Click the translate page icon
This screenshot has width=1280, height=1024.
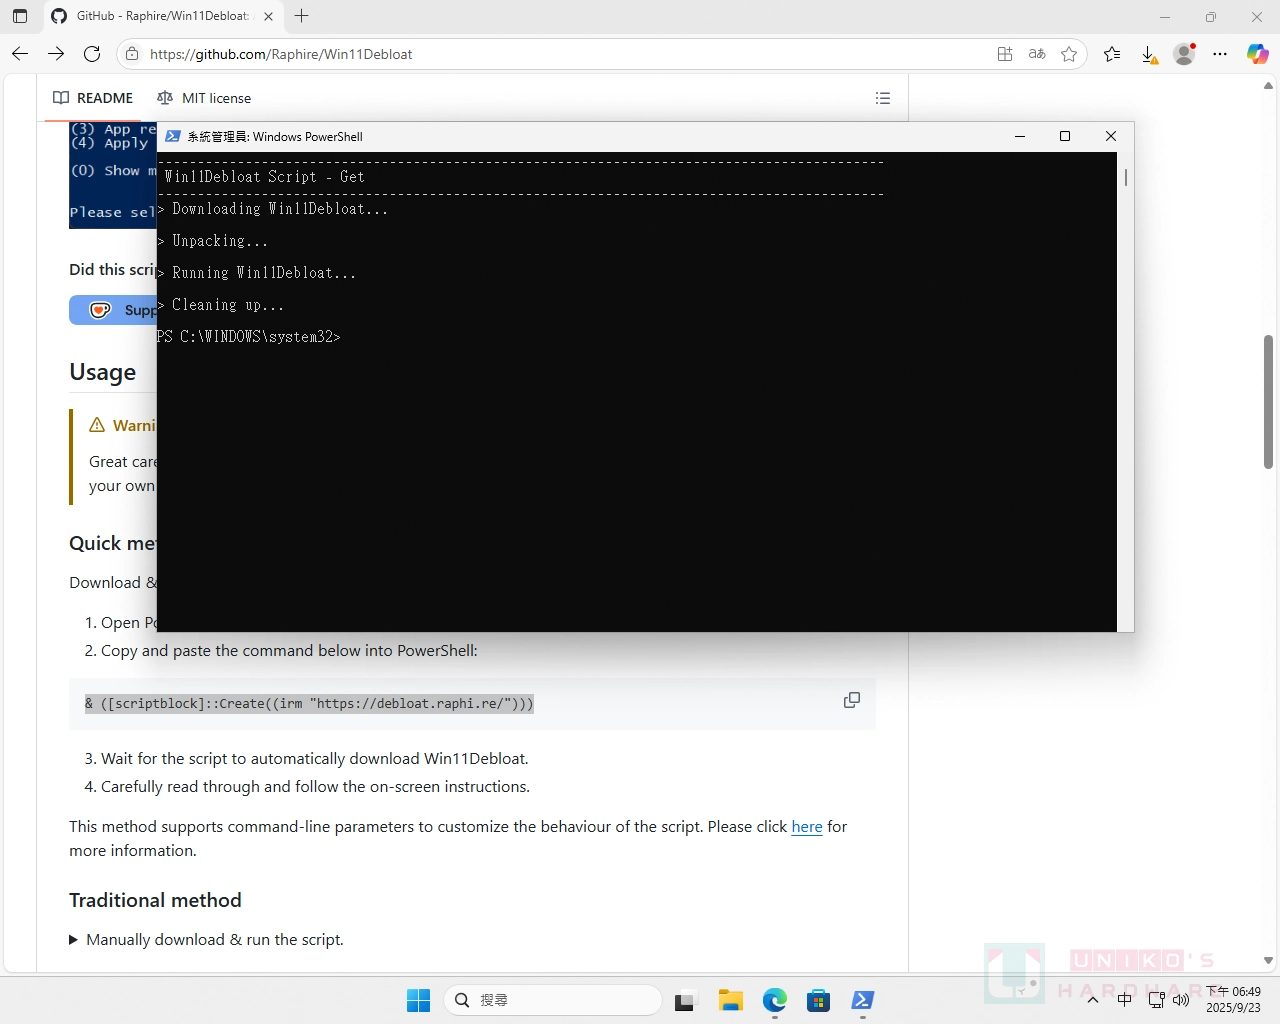(1037, 54)
